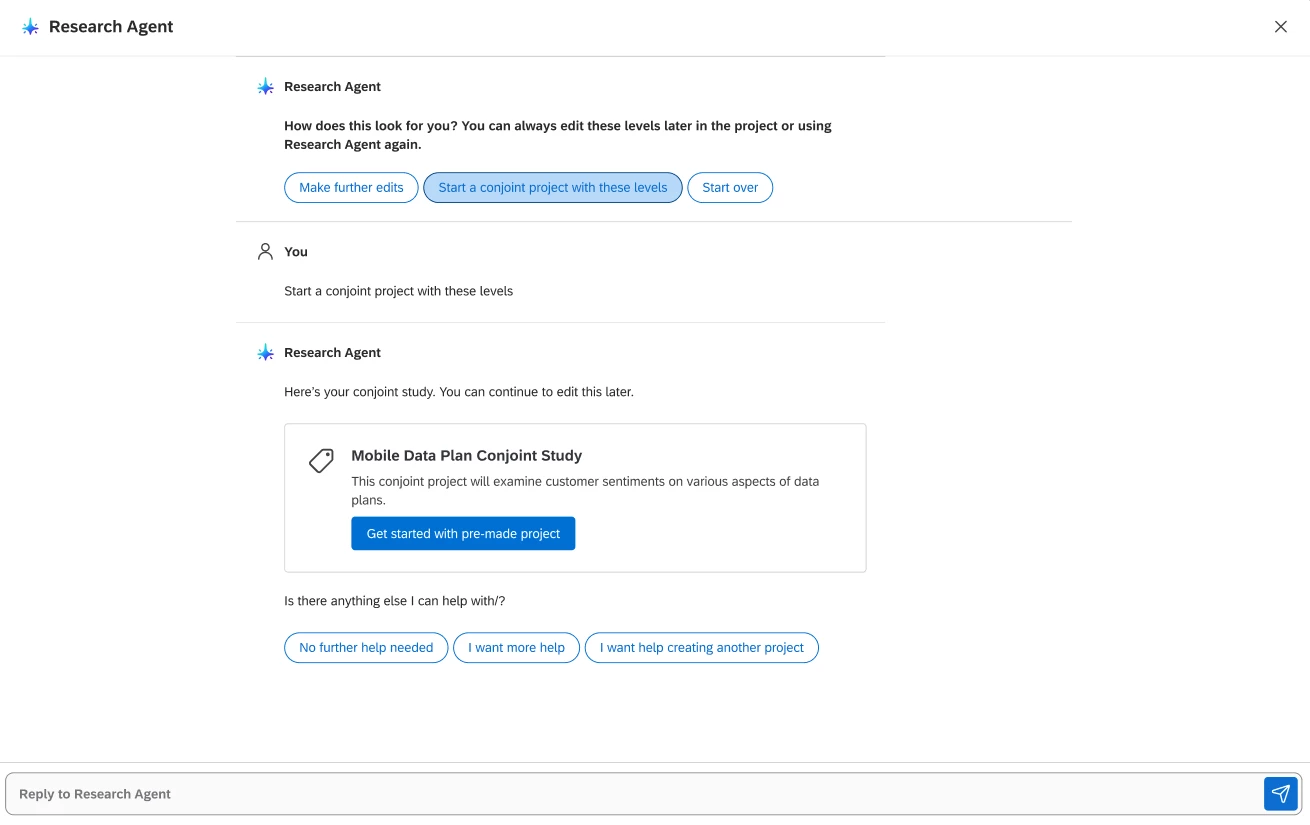This screenshot has height=825, width=1310.
Task: Click the text 'Is there anything else I can help with/?'
Action: coord(395,601)
